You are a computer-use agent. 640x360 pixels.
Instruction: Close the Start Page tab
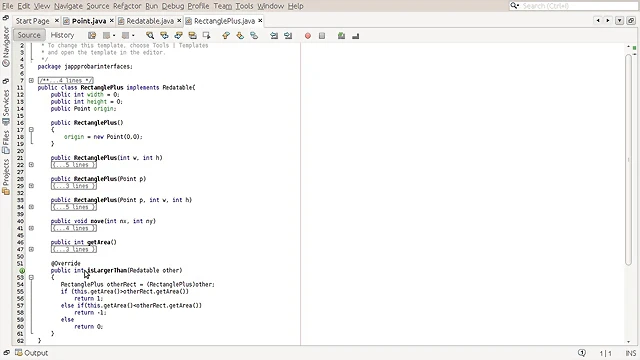point(57,20)
